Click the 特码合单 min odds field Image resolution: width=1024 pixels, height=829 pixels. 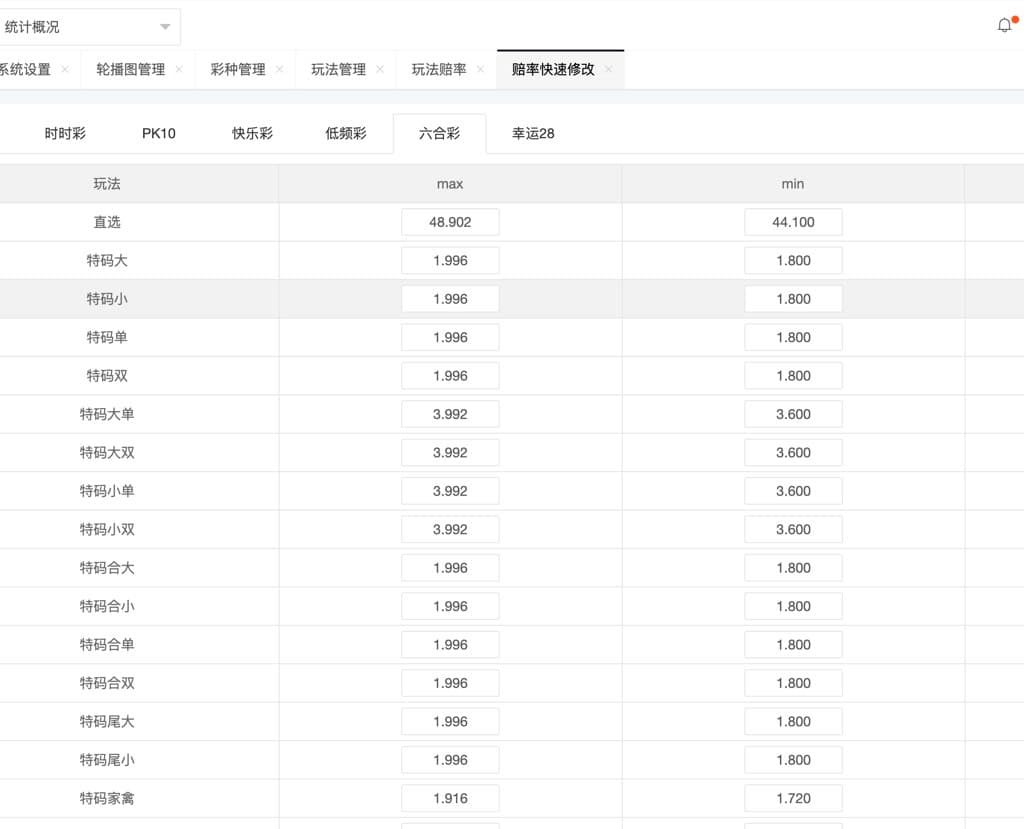793,645
